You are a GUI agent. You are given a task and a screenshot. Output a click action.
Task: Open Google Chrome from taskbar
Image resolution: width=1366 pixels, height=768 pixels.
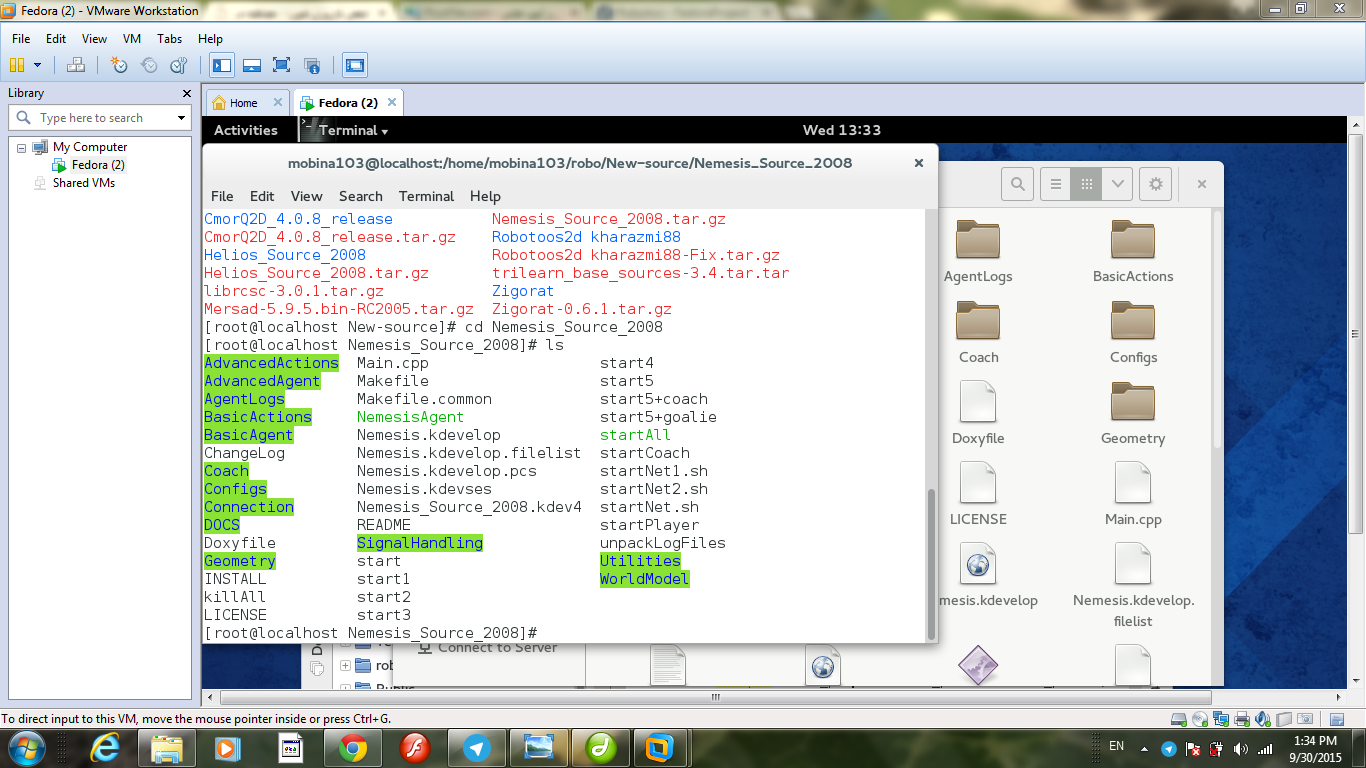[352, 747]
